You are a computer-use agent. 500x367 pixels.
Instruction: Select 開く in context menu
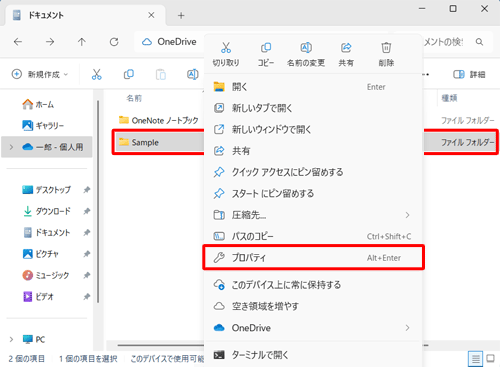point(313,87)
